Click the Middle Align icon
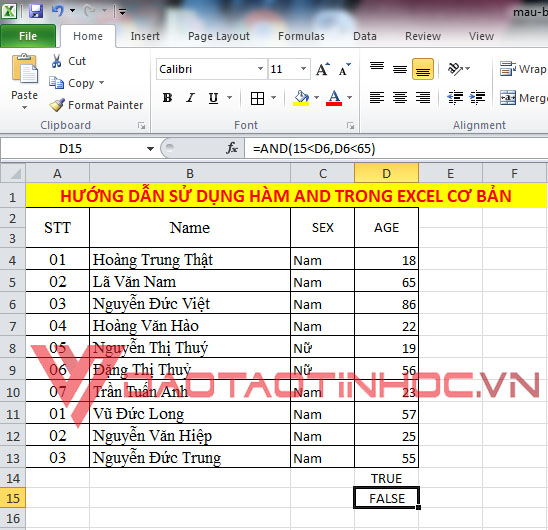Viewport: 548px width, 530px height. pyautogui.click(x=400, y=69)
